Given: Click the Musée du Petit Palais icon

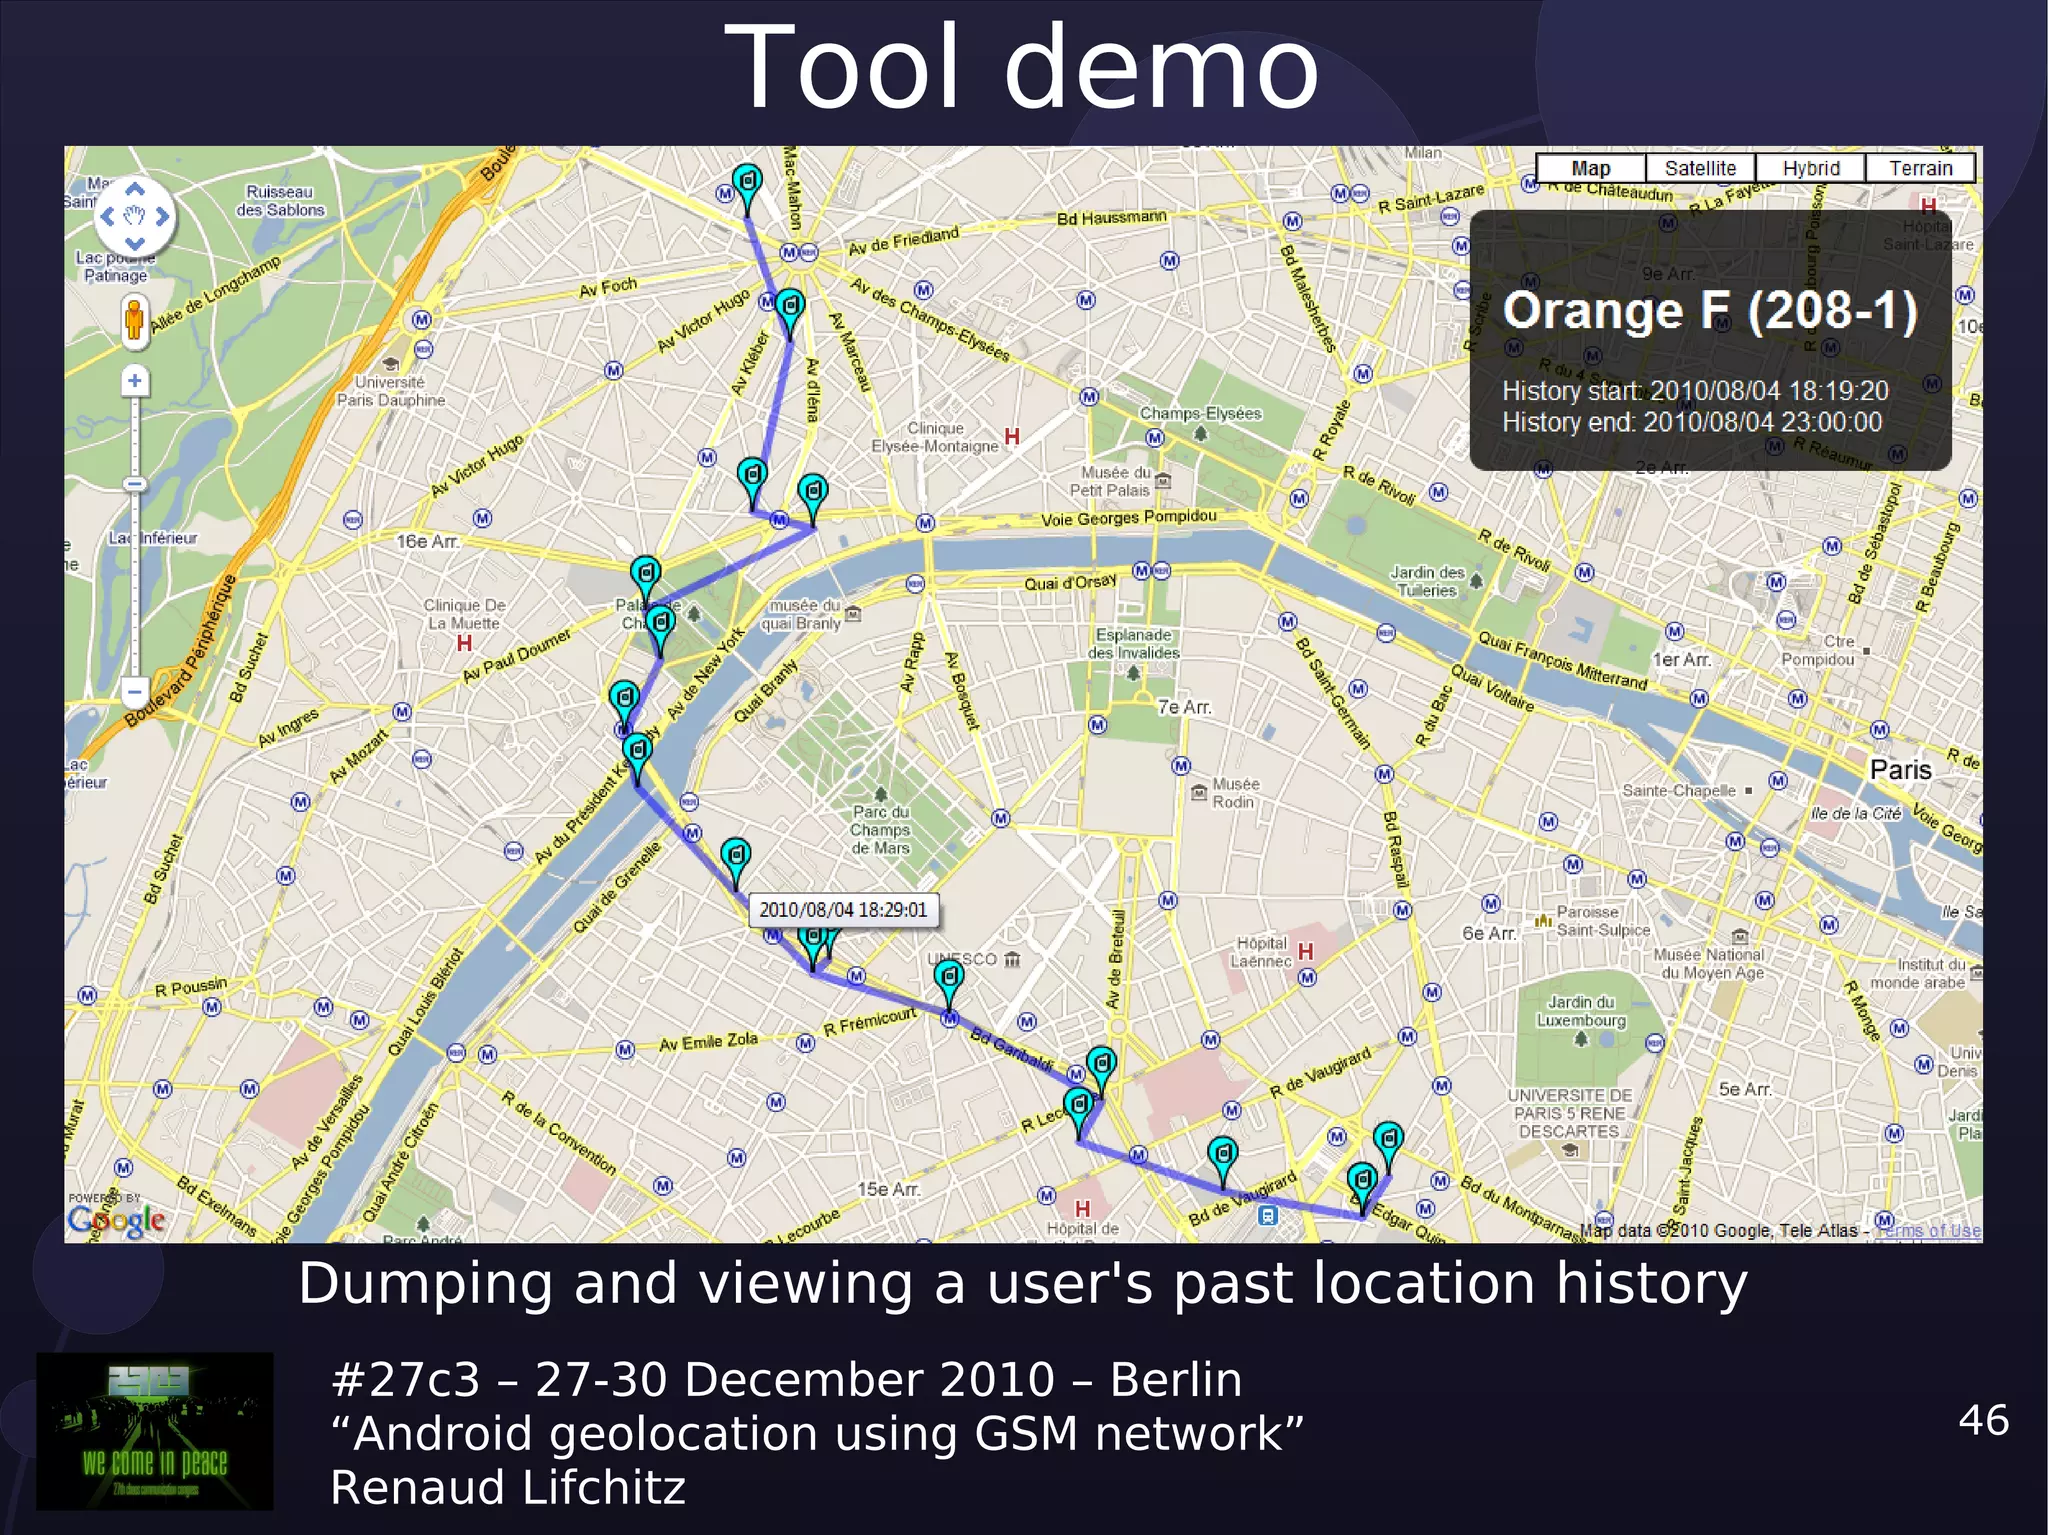Looking at the screenshot, I should pyautogui.click(x=1162, y=482).
